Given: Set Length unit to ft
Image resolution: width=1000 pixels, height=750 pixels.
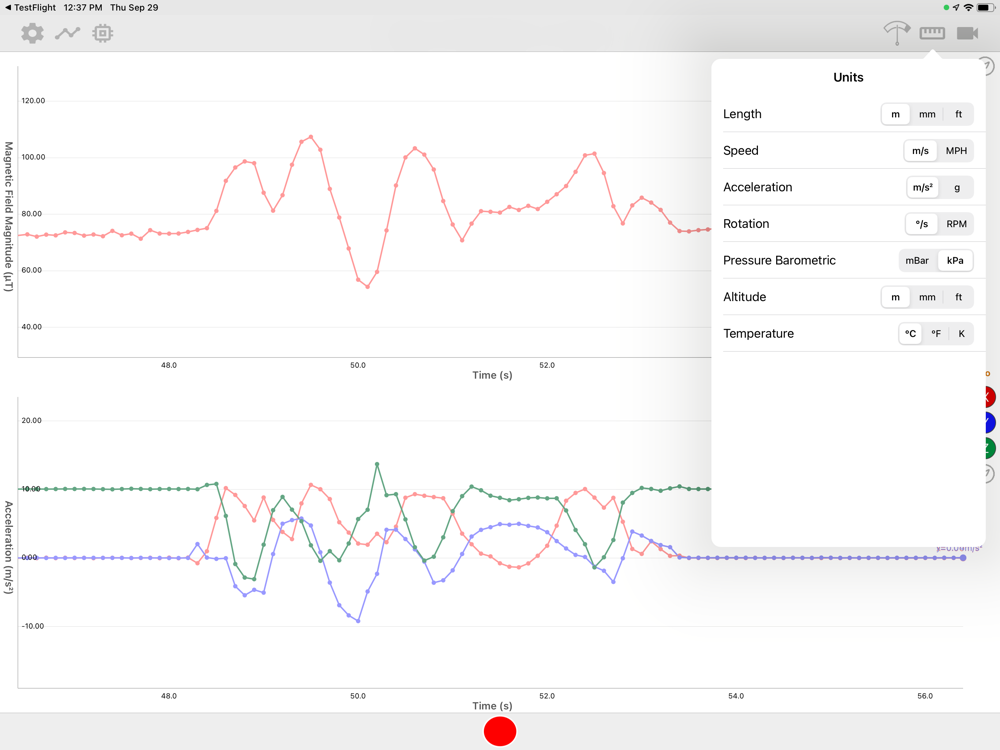Looking at the screenshot, I should pyautogui.click(x=959, y=114).
